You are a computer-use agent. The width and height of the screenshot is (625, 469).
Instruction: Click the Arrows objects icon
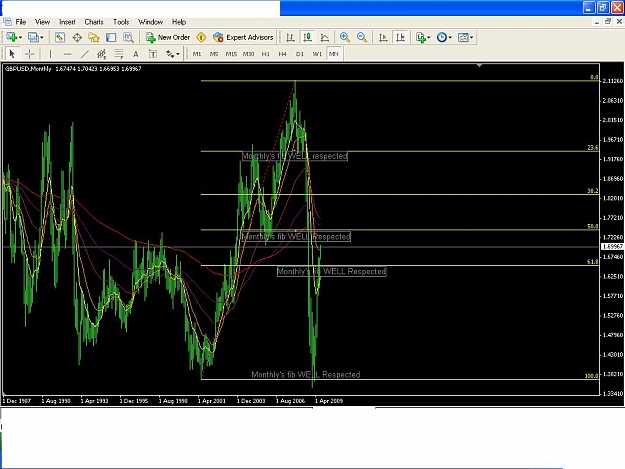[x=170, y=54]
